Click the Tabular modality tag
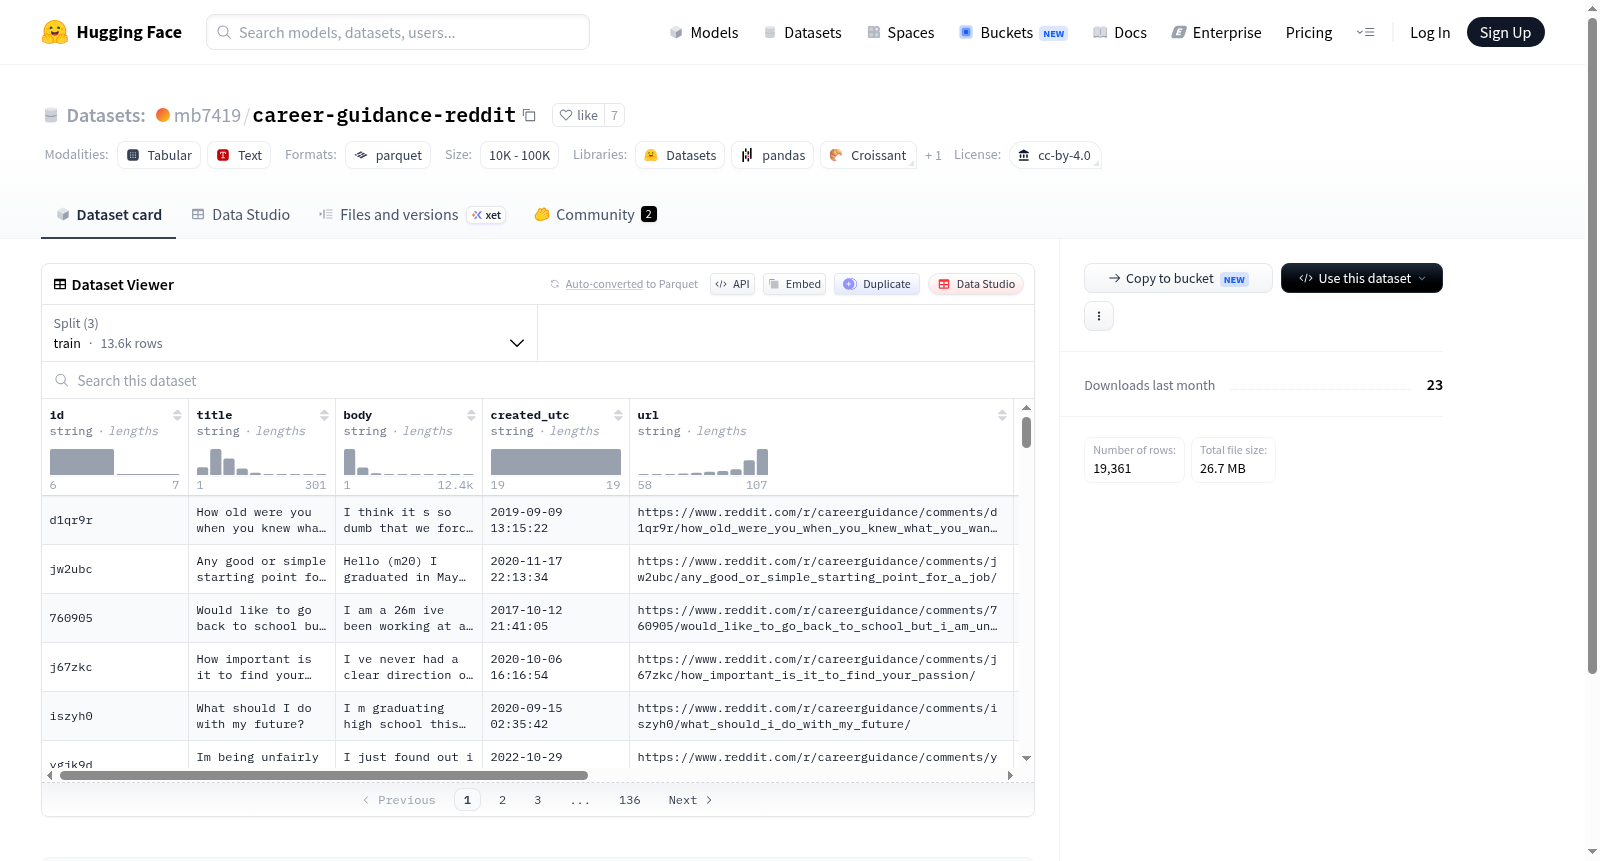Viewport: 1600px width, 861px height. 160,155
